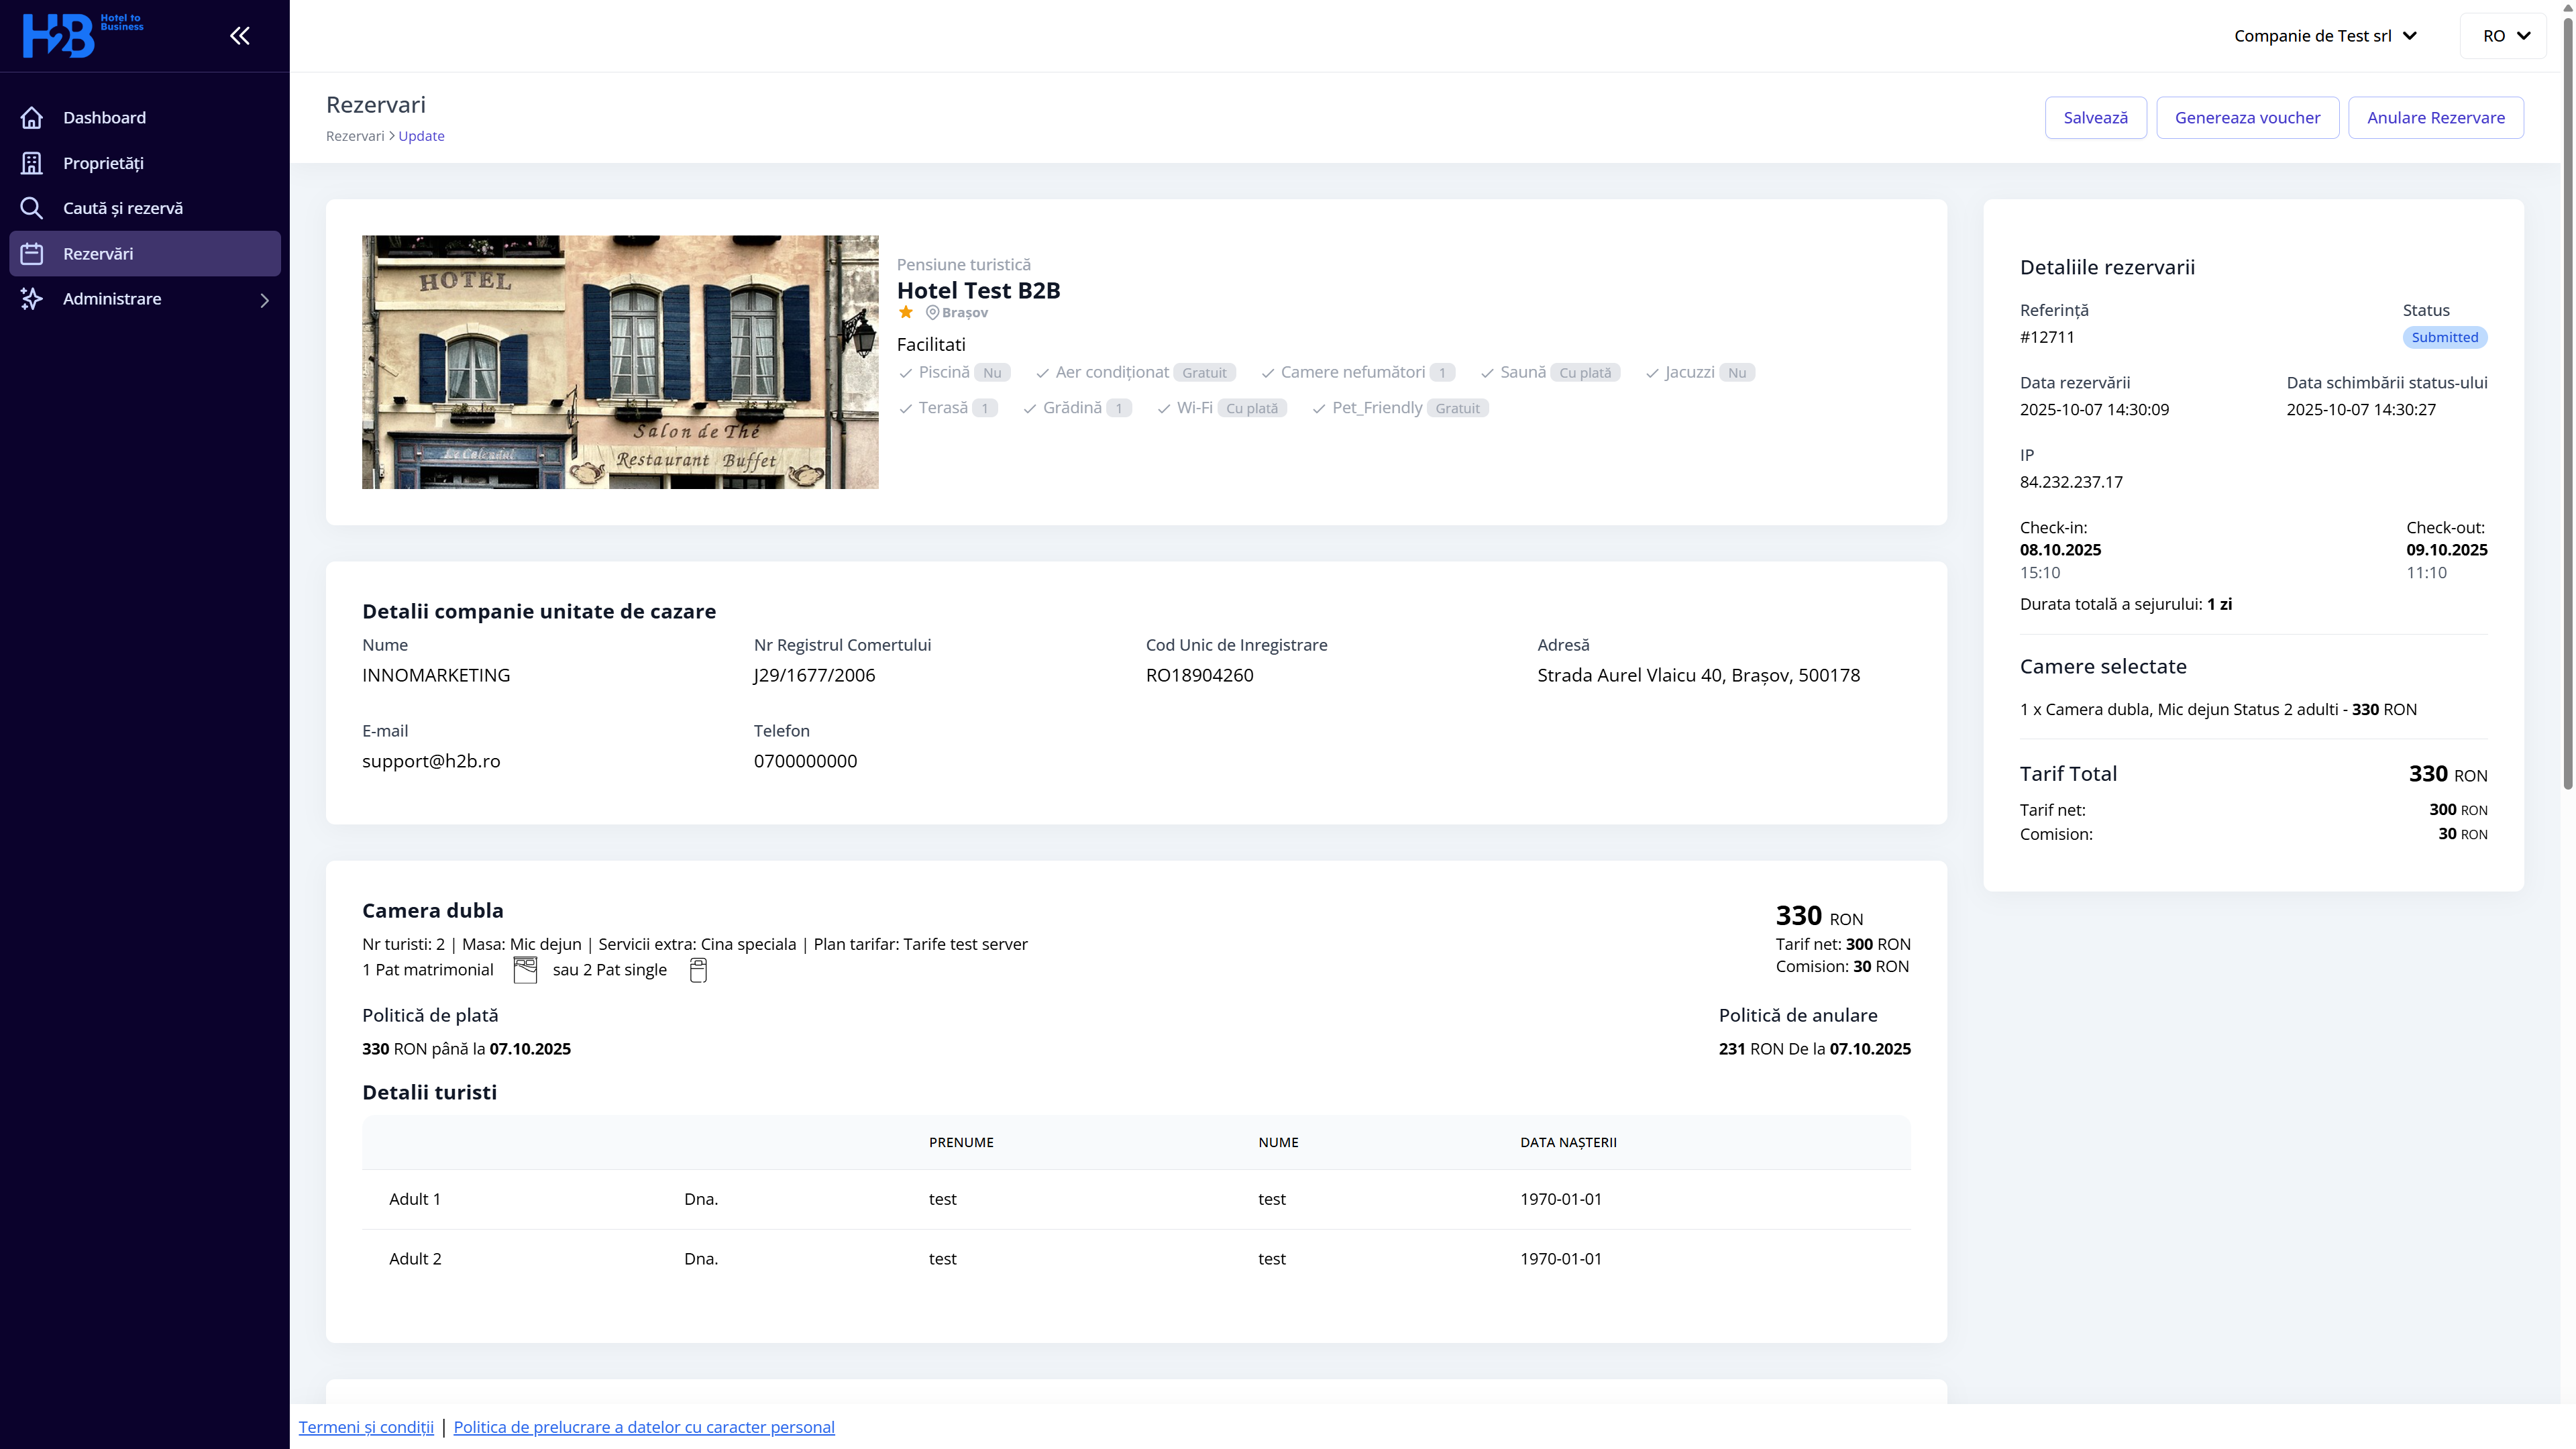Click the hotel facade photo
This screenshot has height=1449, width=2576.
click(620, 362)
